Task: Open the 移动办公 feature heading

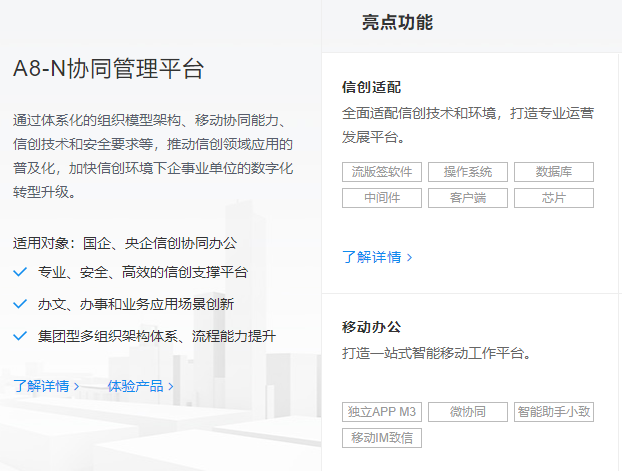Action: 371,328
